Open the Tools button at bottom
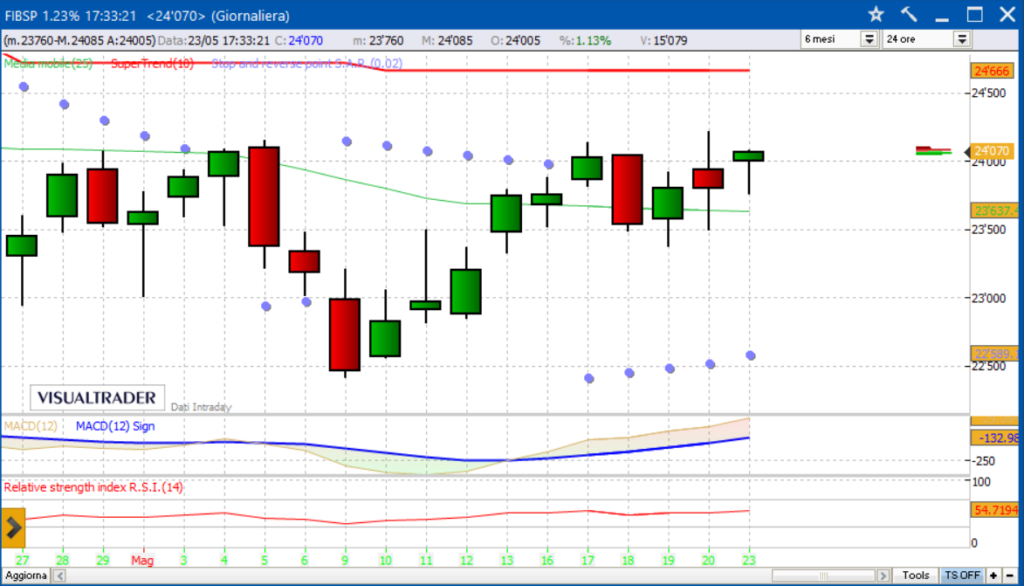This screenshot has width=1024, height=586. coord(915,576)
